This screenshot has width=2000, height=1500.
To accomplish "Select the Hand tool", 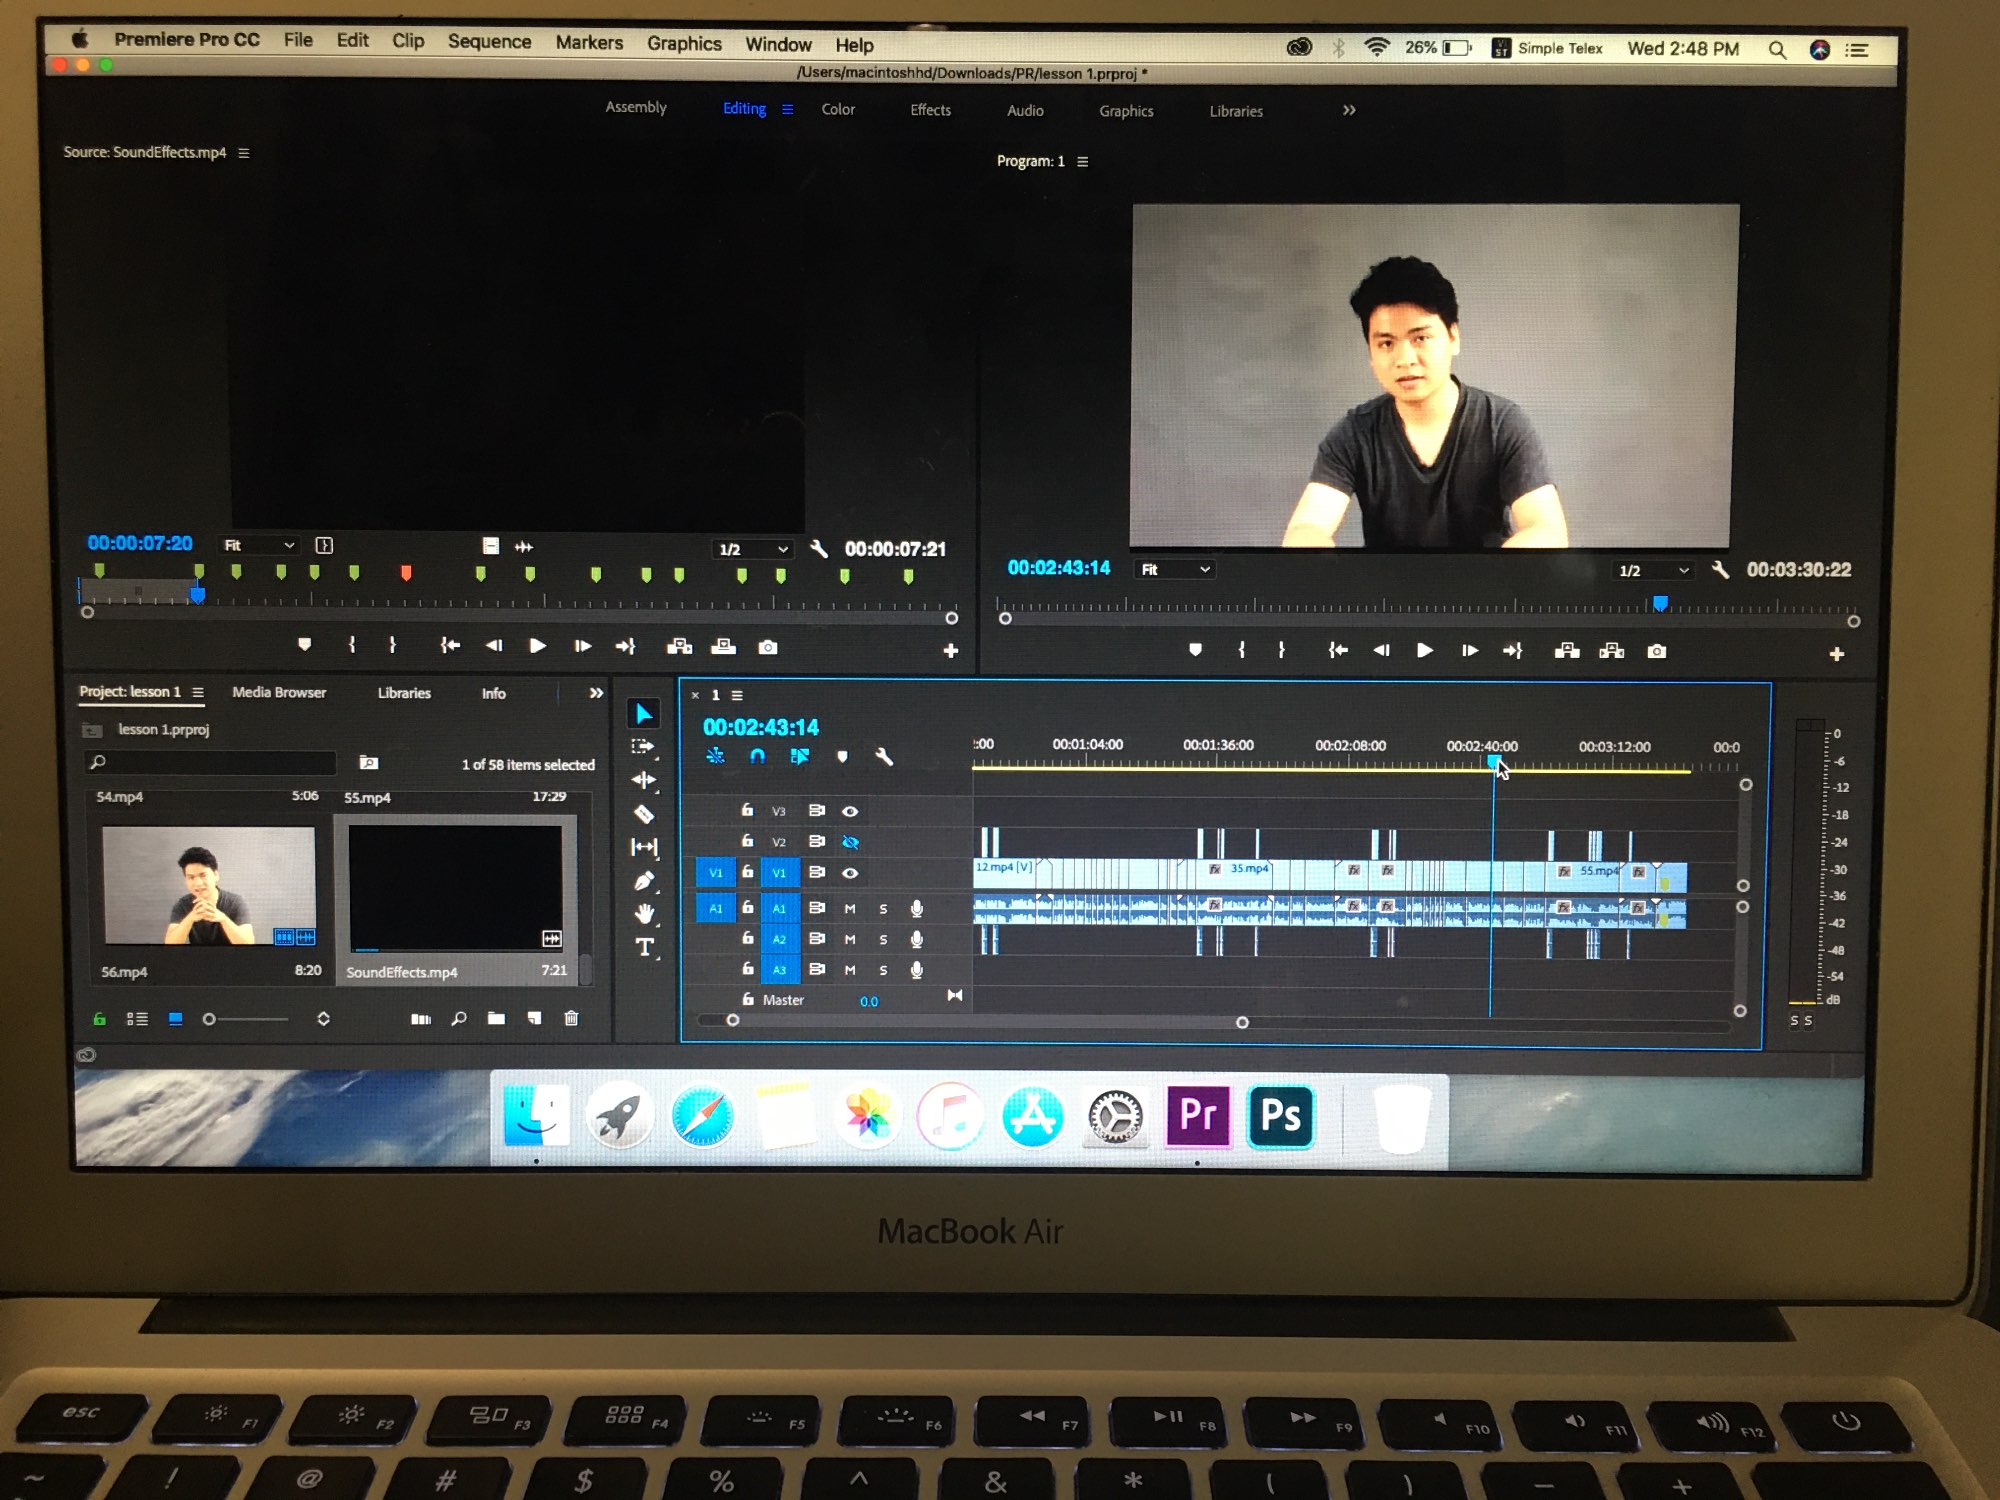I will 644,913.
